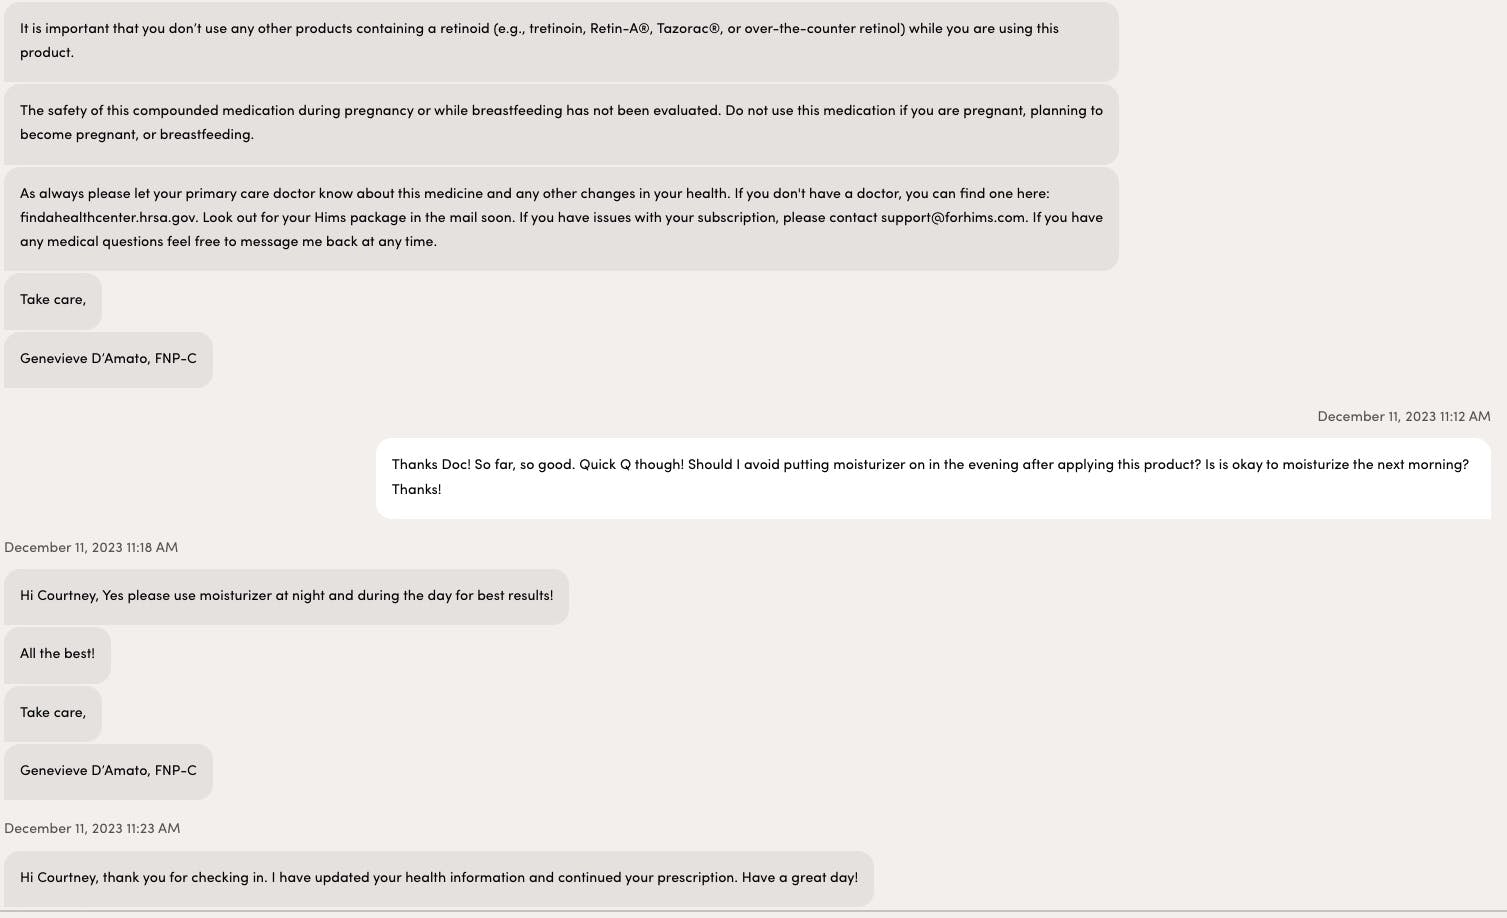Click the Genevieve D'Amato signature after "All the best!"
The image size is (1507, 918).
tap(108, 771)
